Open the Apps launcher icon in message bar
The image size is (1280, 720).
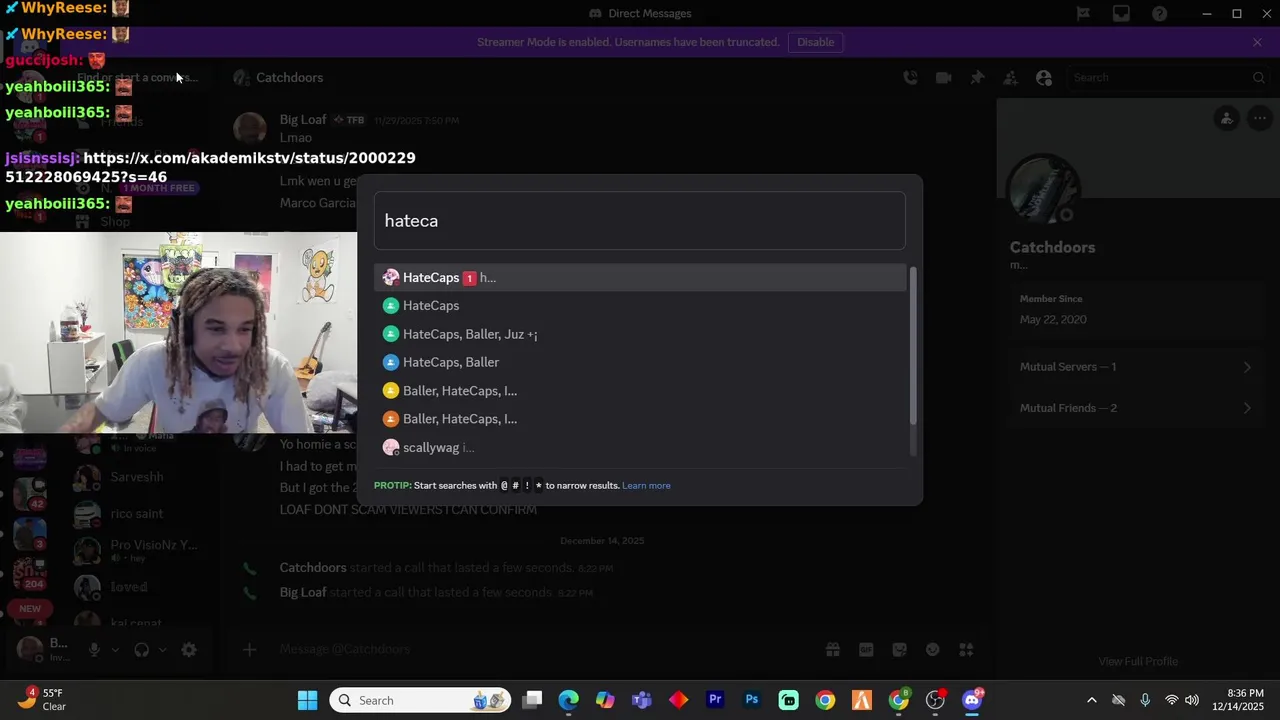click(x=966, y=650)
